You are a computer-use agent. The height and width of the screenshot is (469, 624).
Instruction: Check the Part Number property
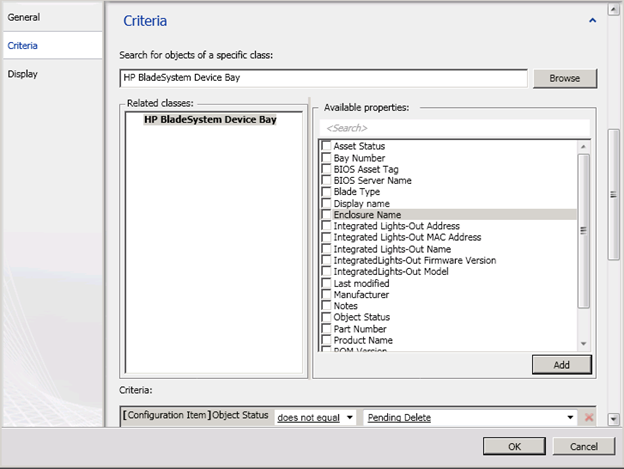[x=326, y=329]
